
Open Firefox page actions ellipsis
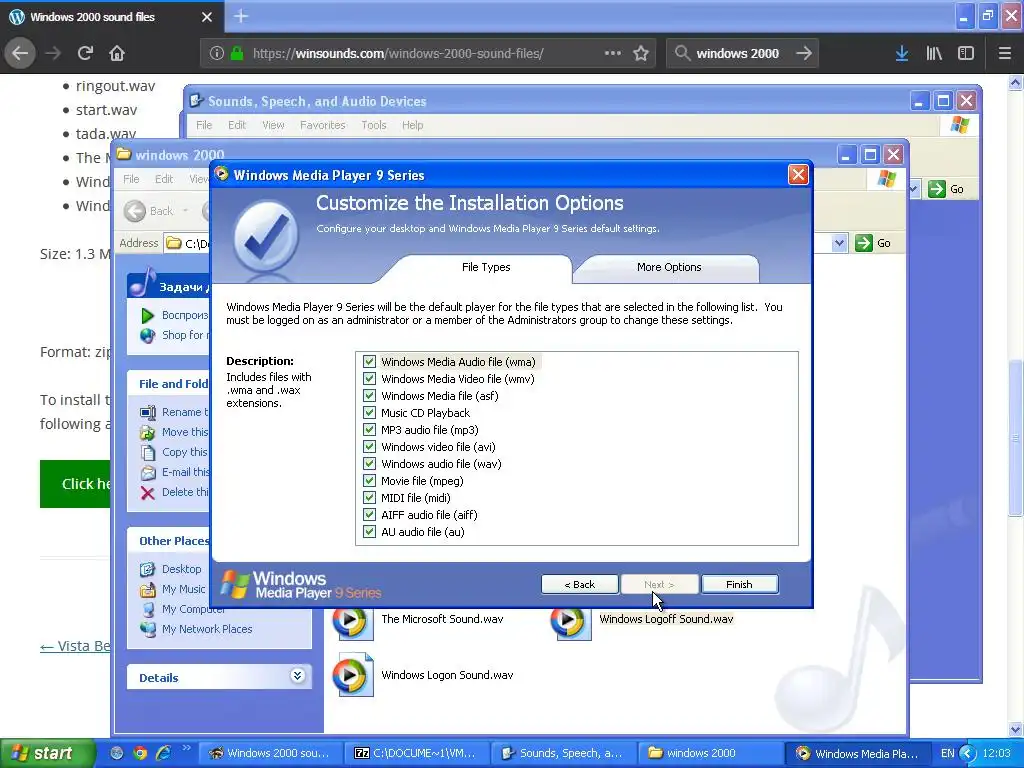[613, 53]
